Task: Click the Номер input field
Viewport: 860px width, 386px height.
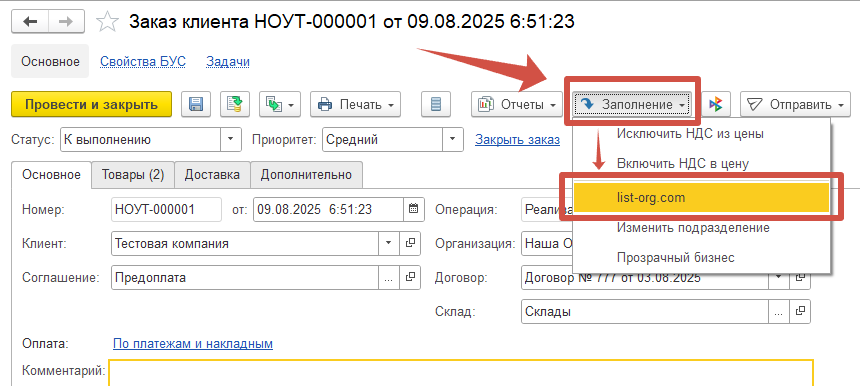Action: tap(166, 209)
